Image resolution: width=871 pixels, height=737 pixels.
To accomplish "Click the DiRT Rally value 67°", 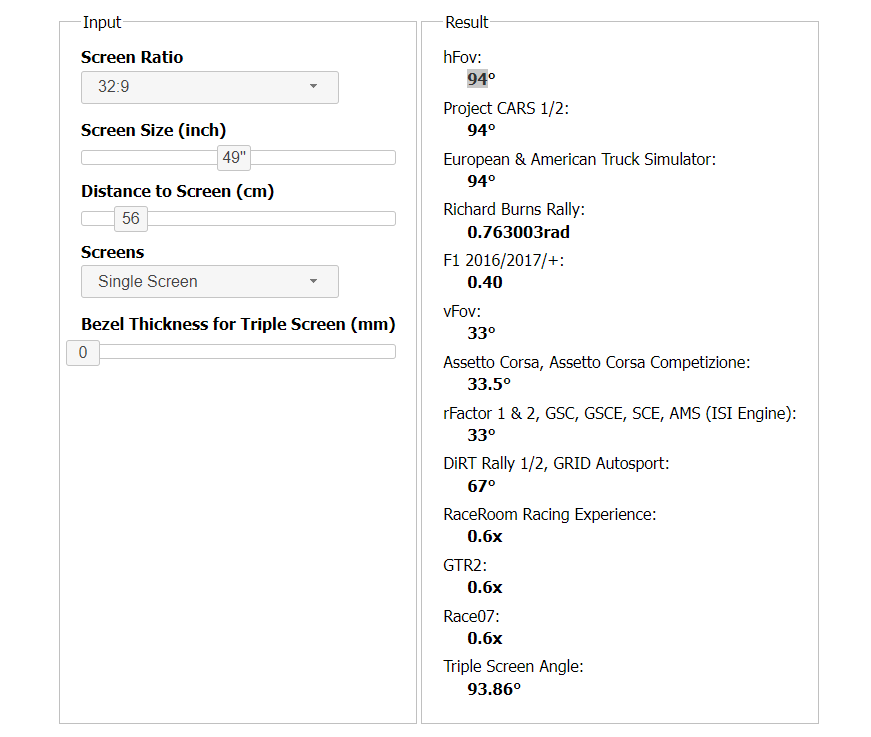I will pos(481,486).
